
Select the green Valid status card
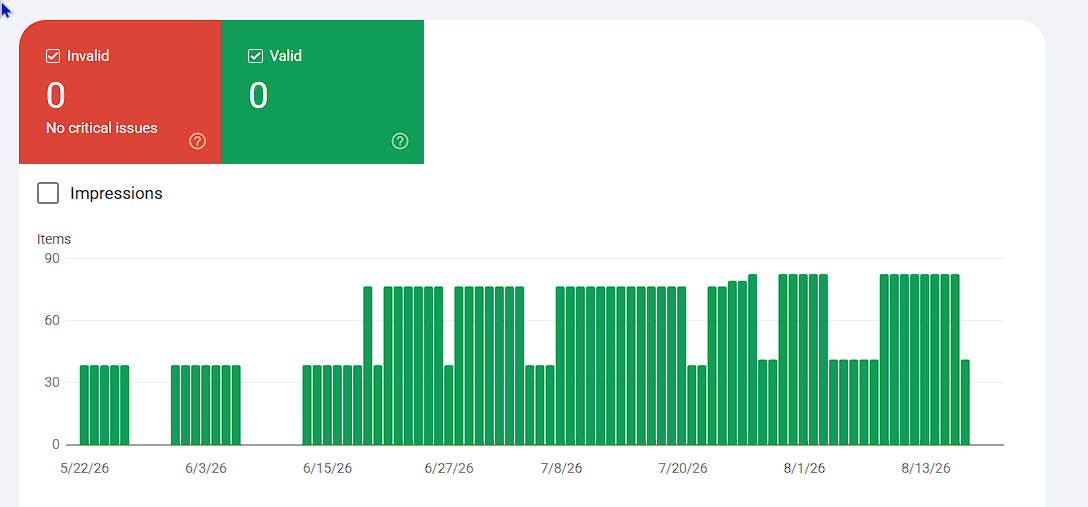pyautogui.click(x=323, y=92)
